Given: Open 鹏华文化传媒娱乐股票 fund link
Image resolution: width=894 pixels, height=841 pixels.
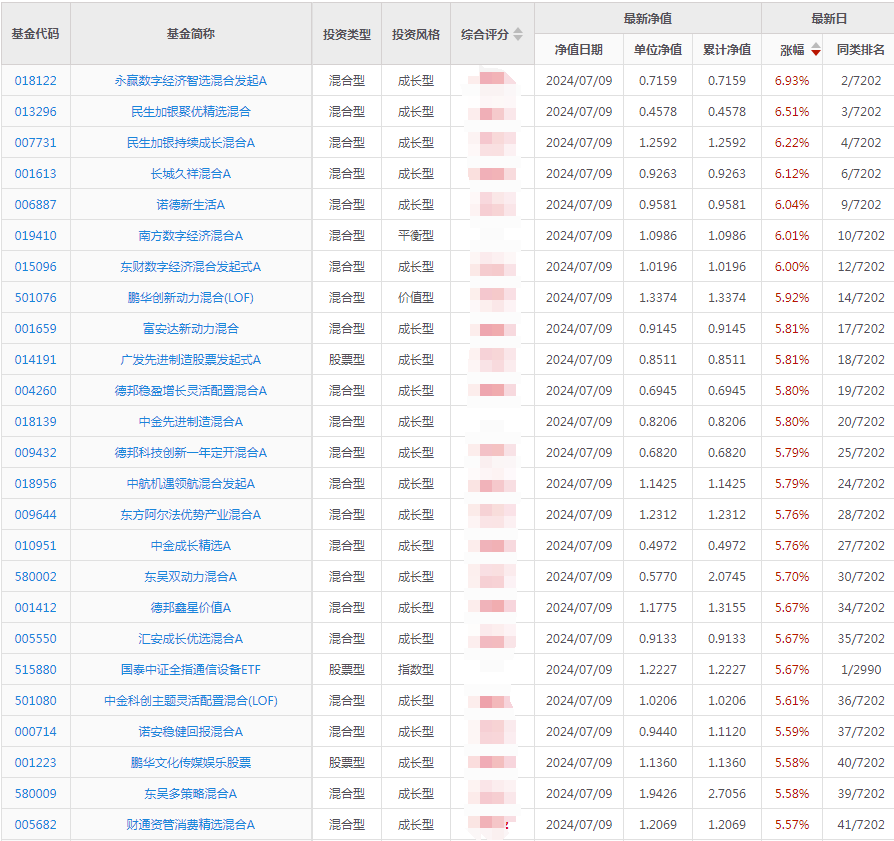Looking at the screenshot, I should (190, 762).
